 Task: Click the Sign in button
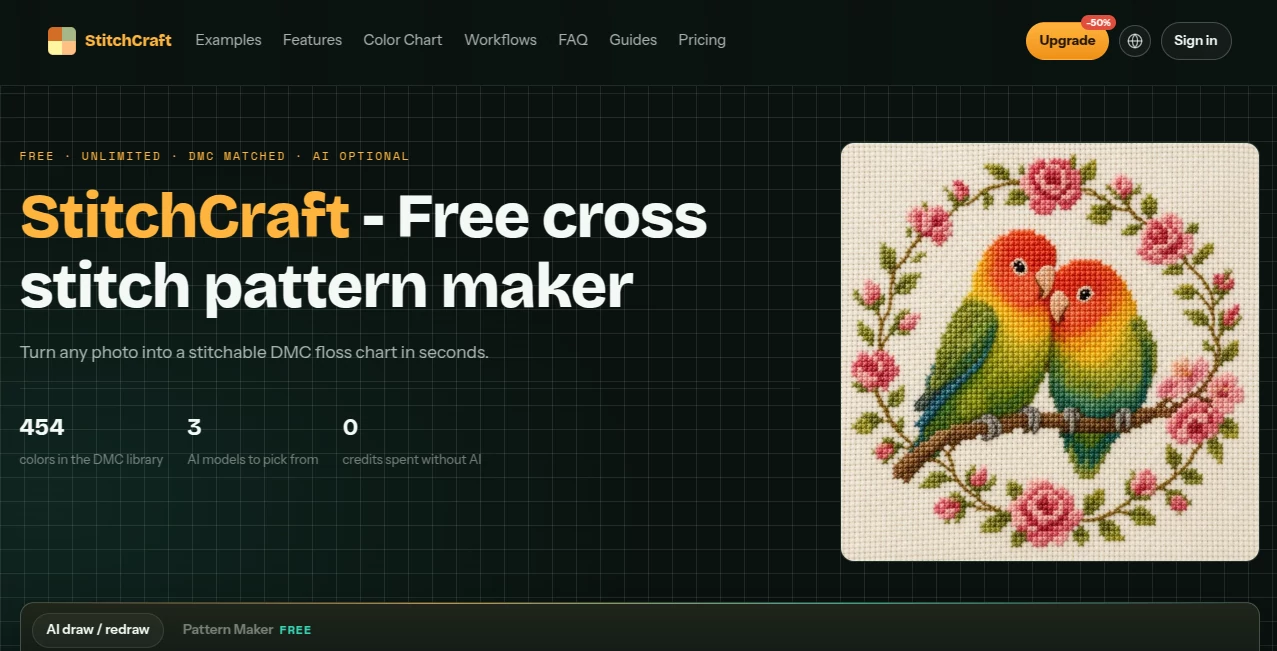(x=1196, y=41)
